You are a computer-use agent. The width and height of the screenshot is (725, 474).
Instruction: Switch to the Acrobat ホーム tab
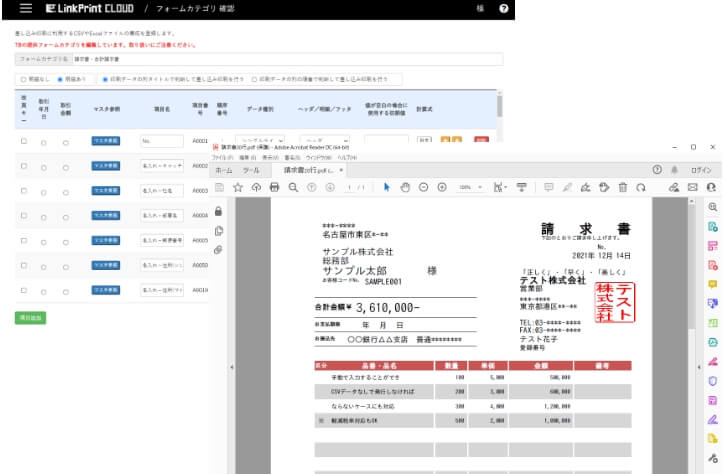(x=224, y=171)
